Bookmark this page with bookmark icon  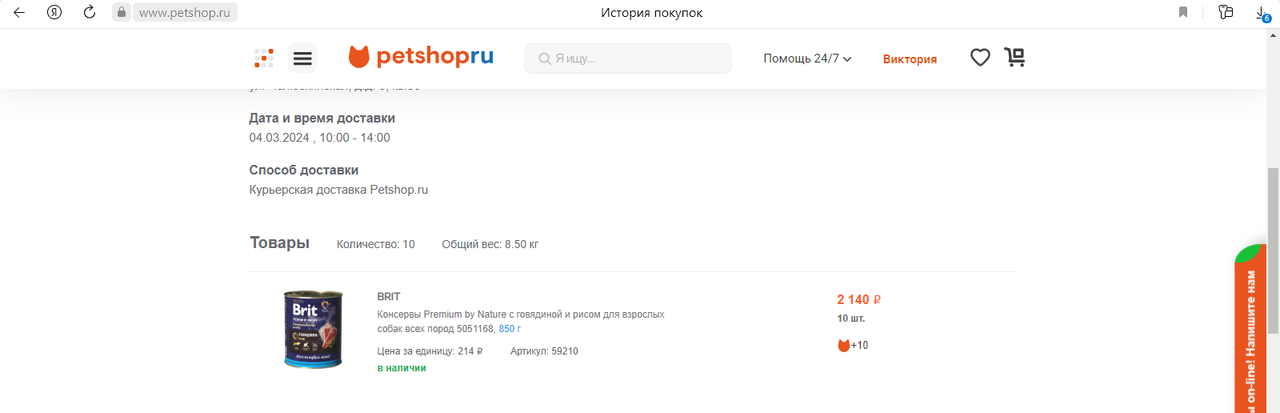click(x=1183, y=12)
